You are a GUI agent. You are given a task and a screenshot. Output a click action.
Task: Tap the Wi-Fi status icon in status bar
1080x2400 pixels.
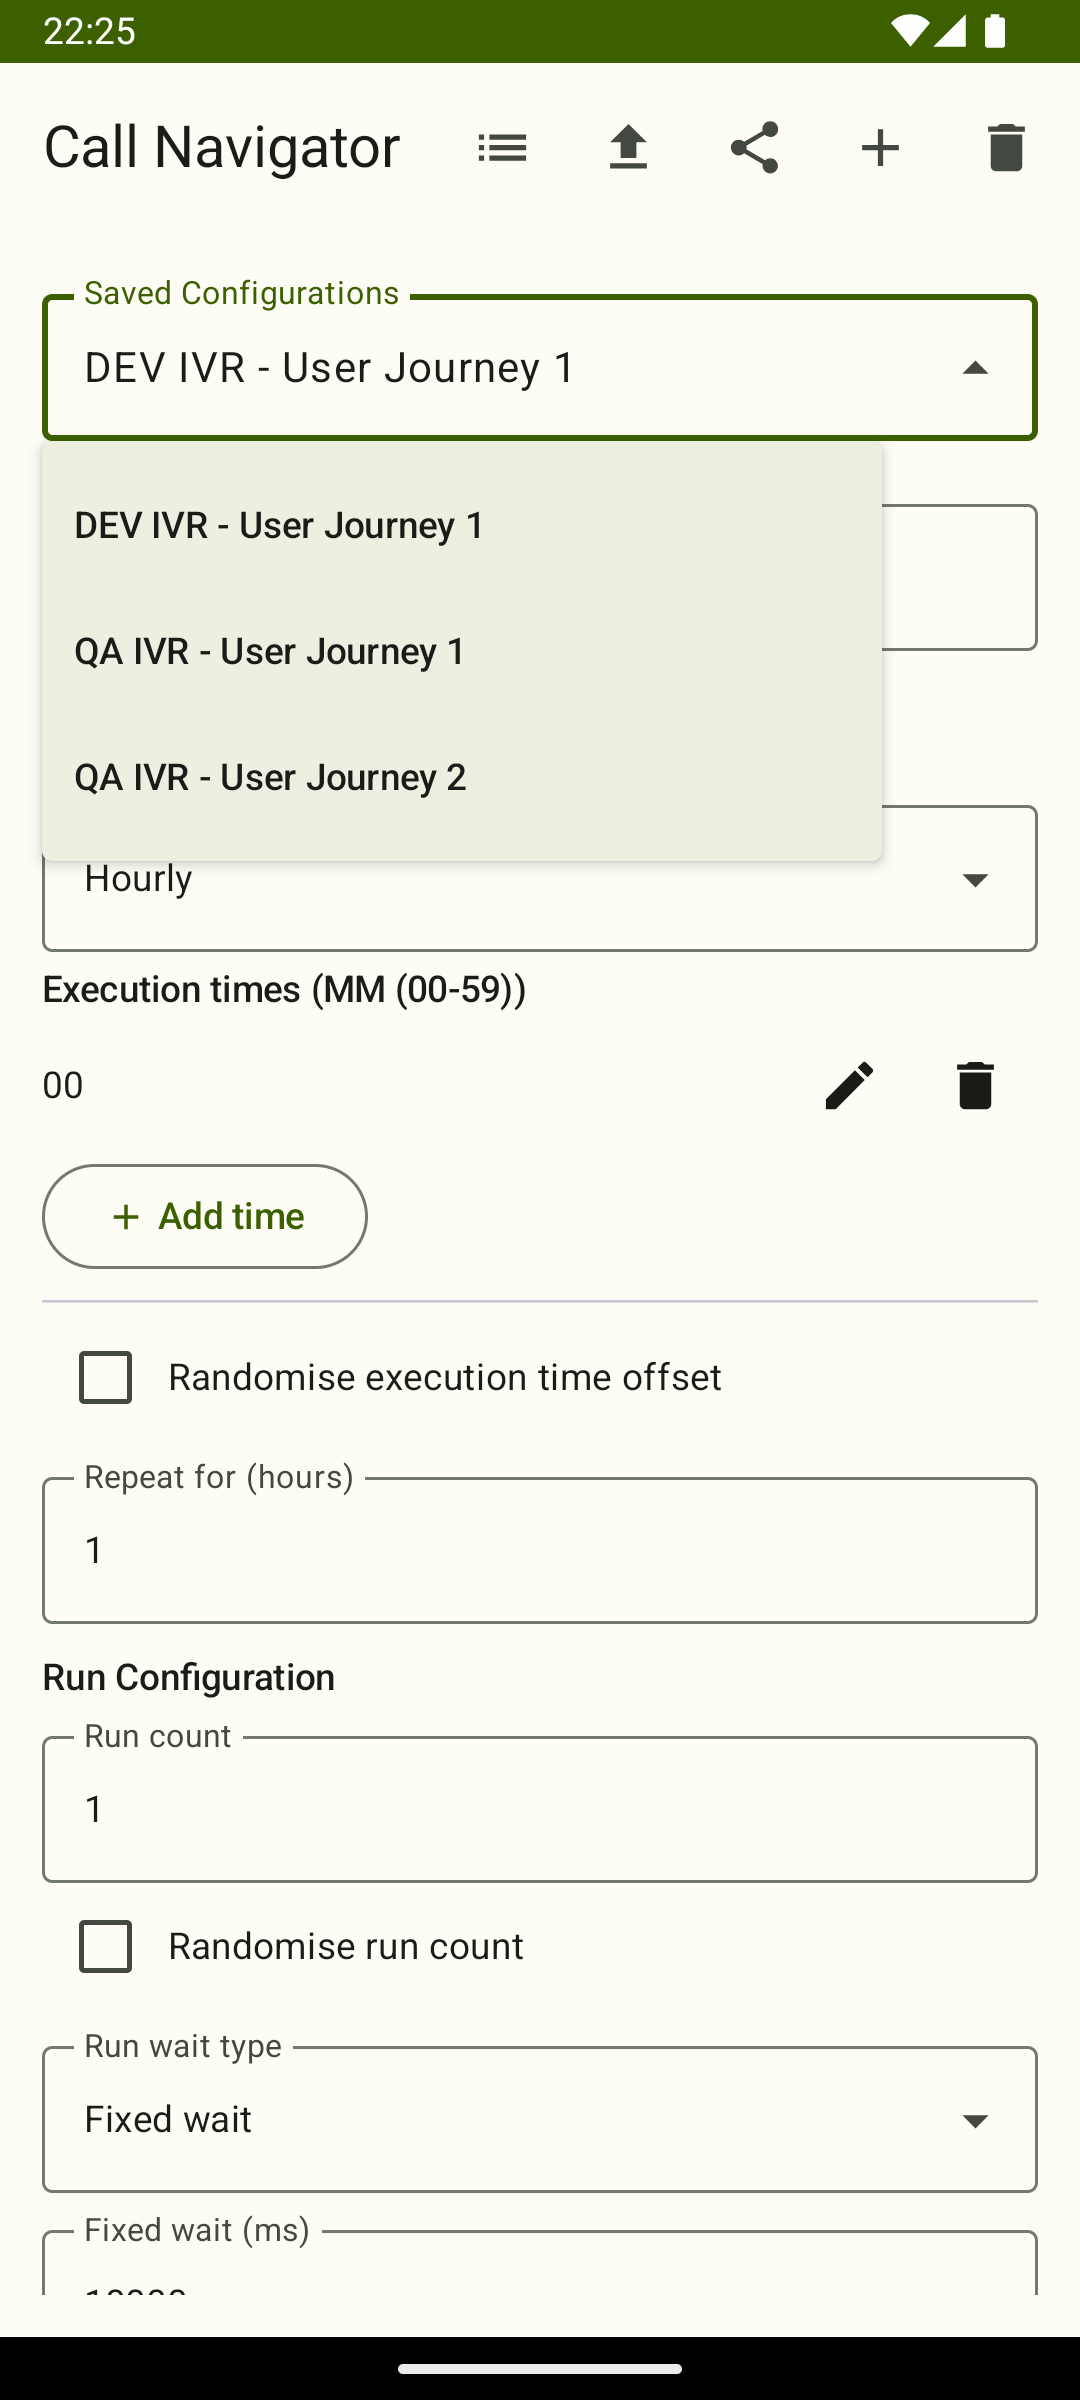click(x=912, y=32)
